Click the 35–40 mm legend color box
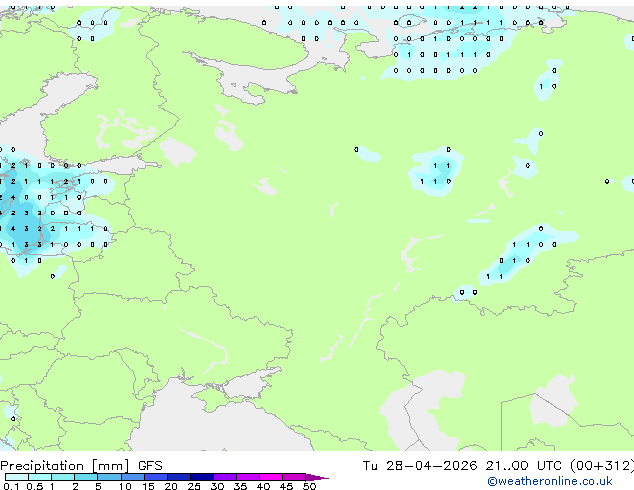 coord(248,477)
